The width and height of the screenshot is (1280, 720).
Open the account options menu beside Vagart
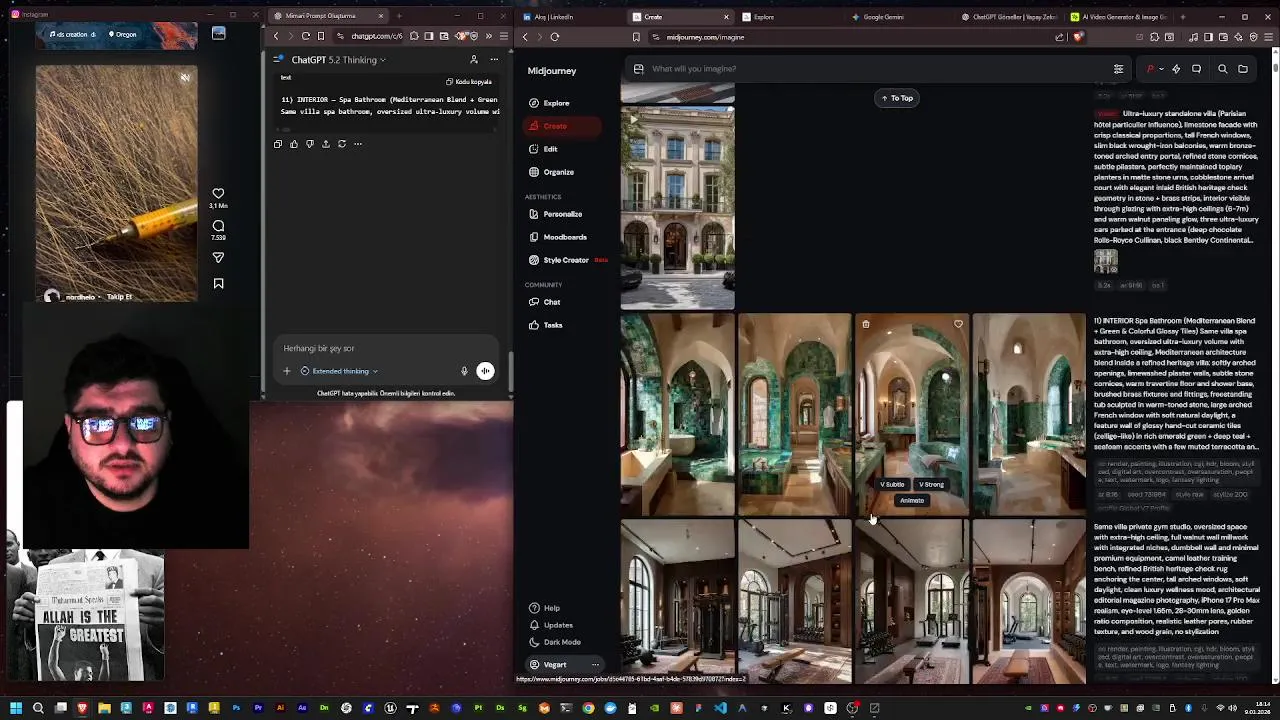(x=595, y=665)
